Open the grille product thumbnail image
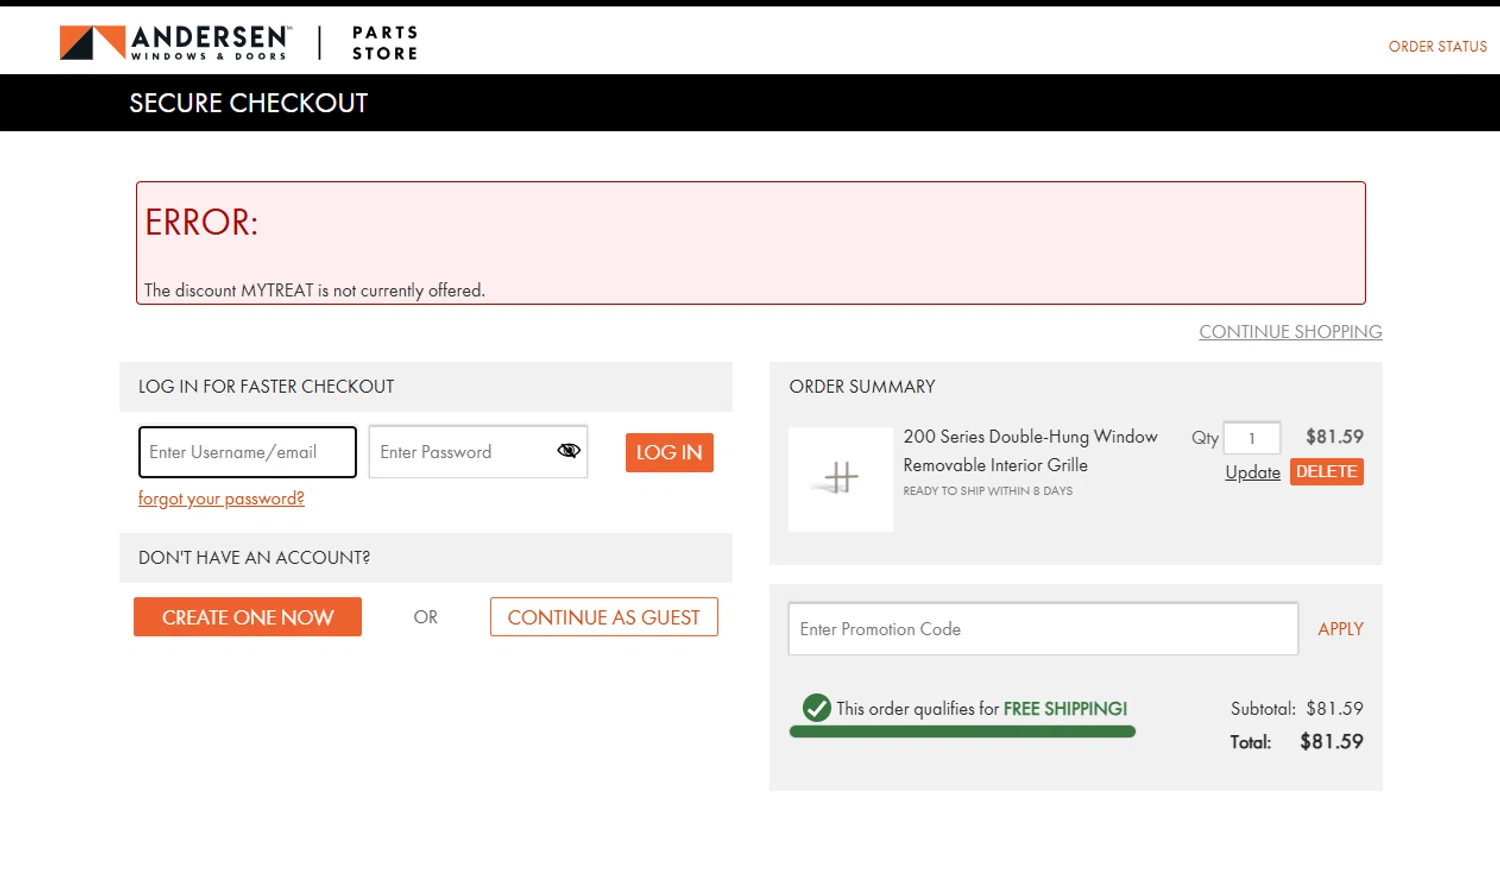Image resolution: width=1500 pixels, height=877 pixels. [840, 479]
